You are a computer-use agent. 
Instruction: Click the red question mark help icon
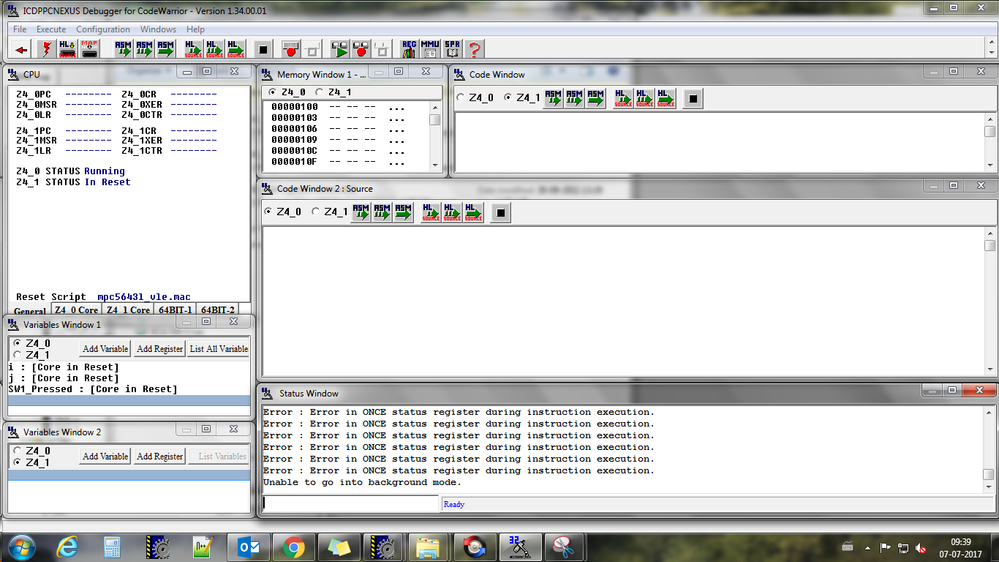point(473,49)
